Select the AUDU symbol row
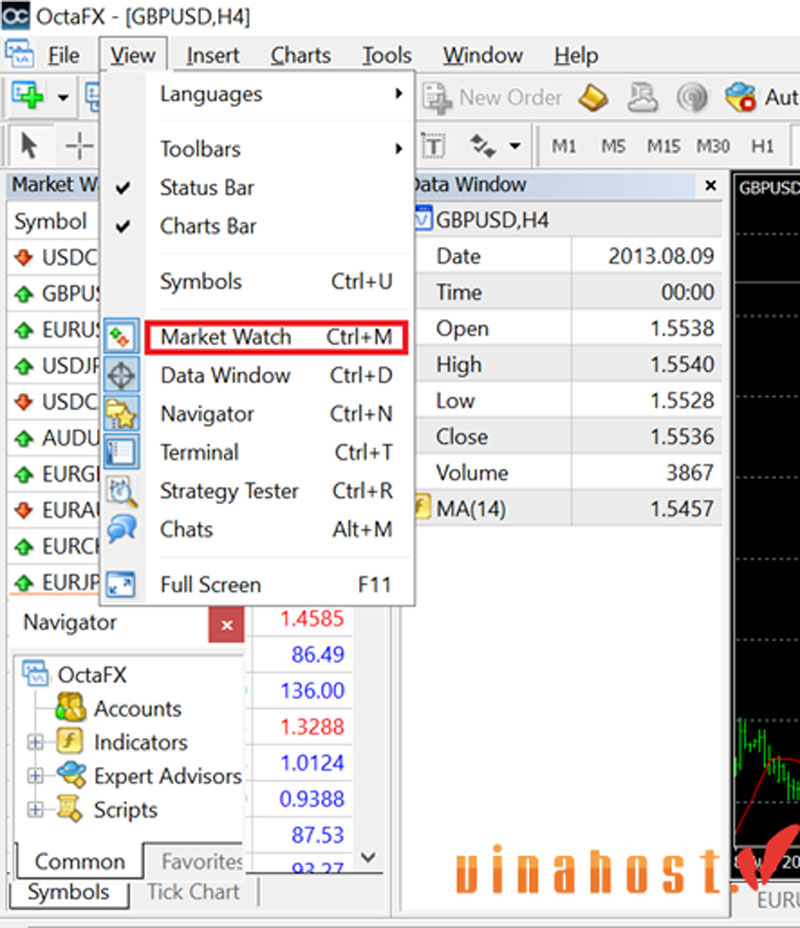 (54, 439)
